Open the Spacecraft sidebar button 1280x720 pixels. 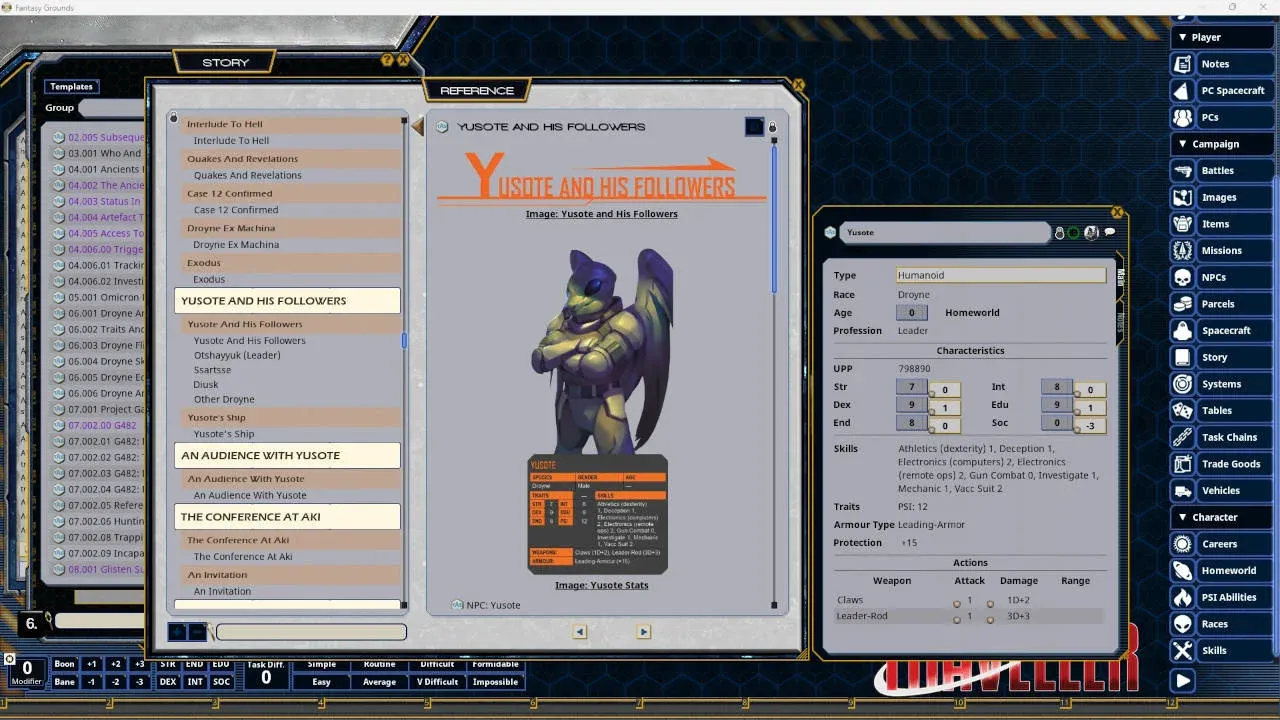(x=1222, y=330)
